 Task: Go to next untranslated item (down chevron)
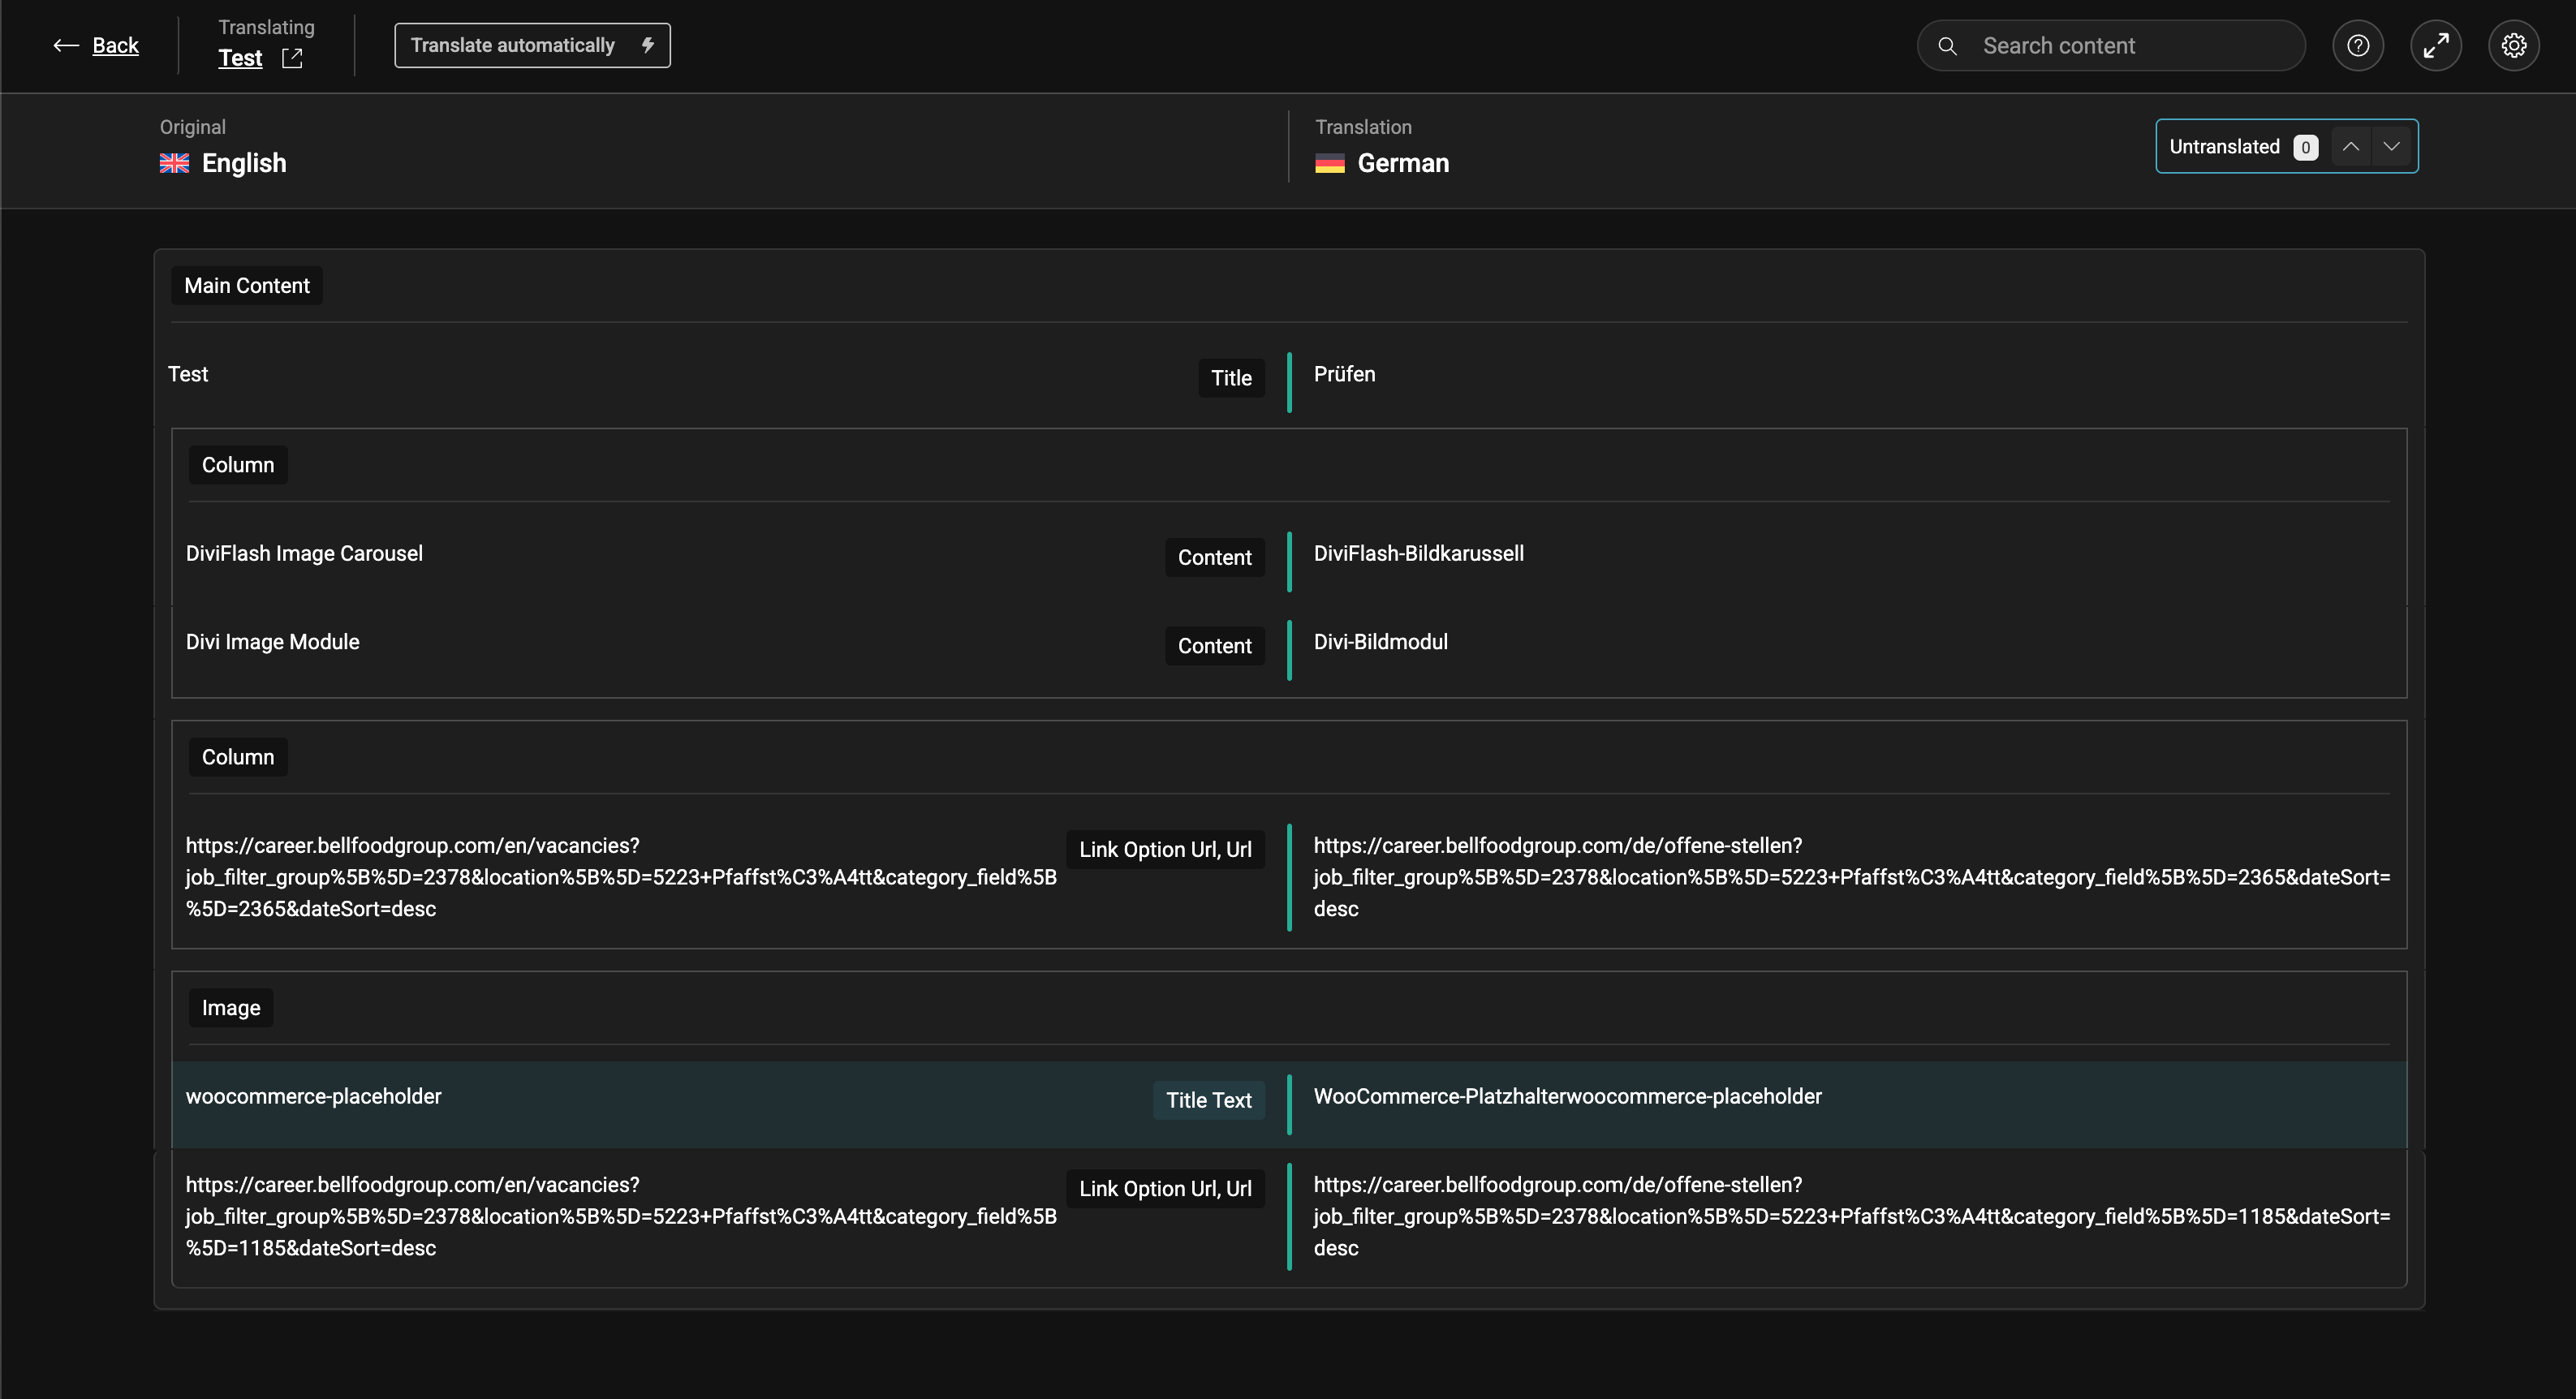pos(2391,147)
